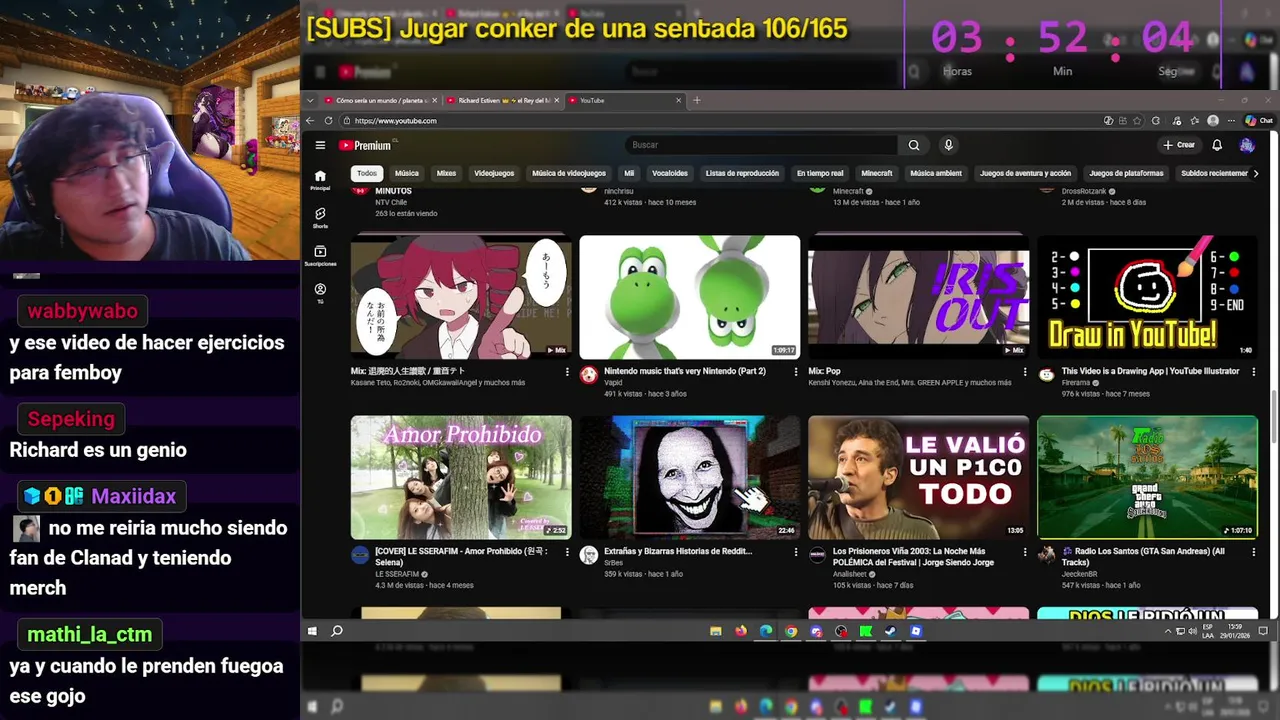The image size is (1280, 720).
Task: Click the YouTube Premium logo
Action: [365, 145]
